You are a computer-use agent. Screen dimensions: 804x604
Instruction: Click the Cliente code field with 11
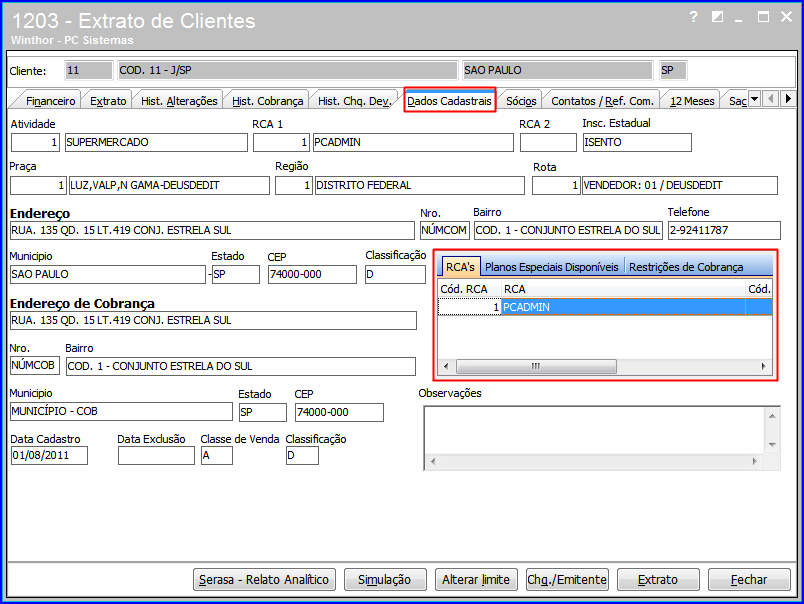coord(89,70)
